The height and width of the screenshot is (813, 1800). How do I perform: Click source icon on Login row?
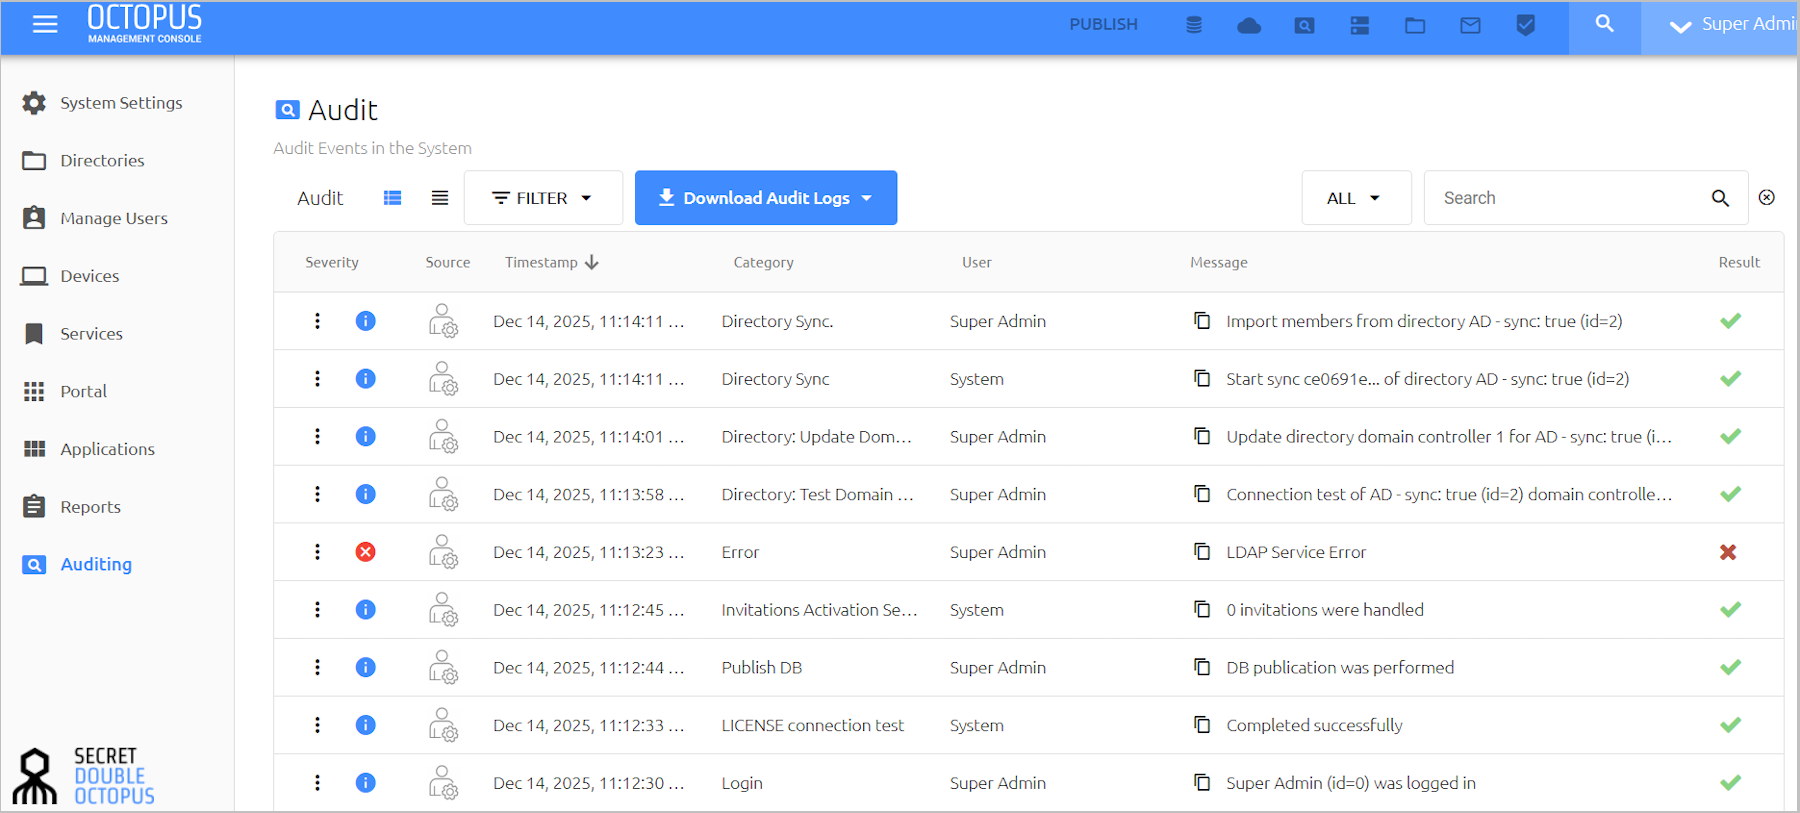pos(443,783)
